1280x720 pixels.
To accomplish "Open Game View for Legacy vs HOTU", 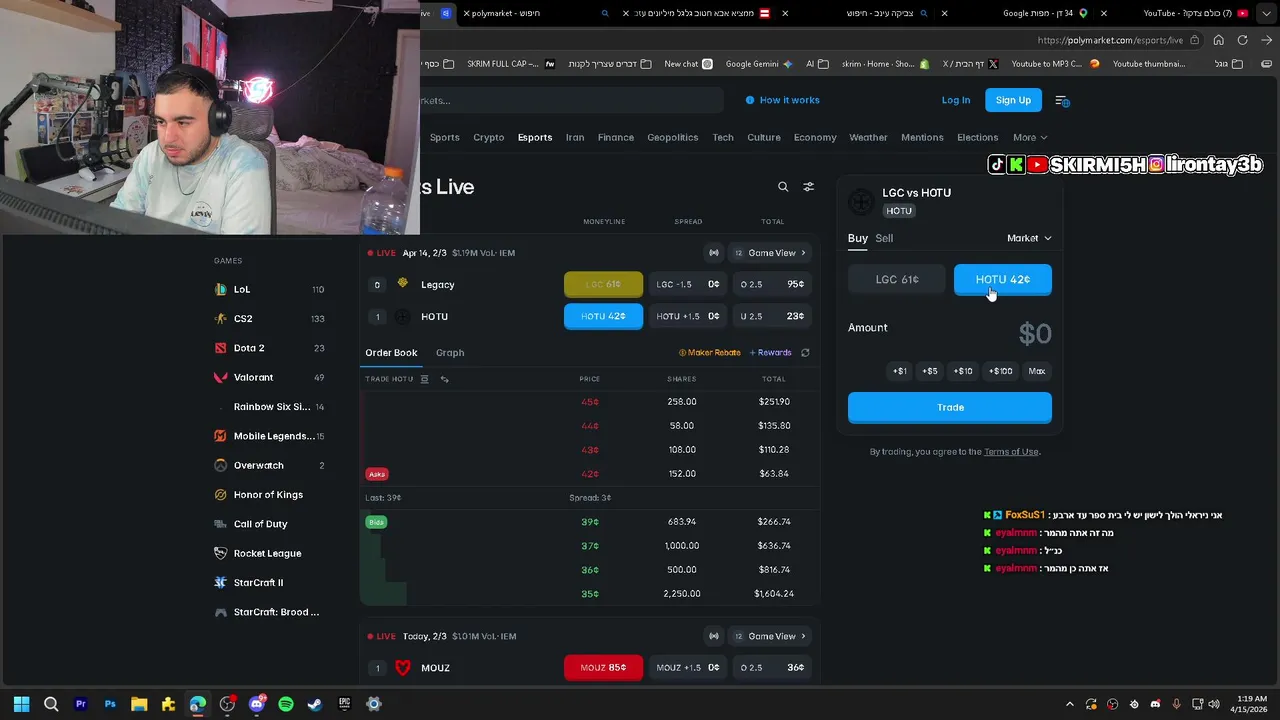I will (771, 253).
